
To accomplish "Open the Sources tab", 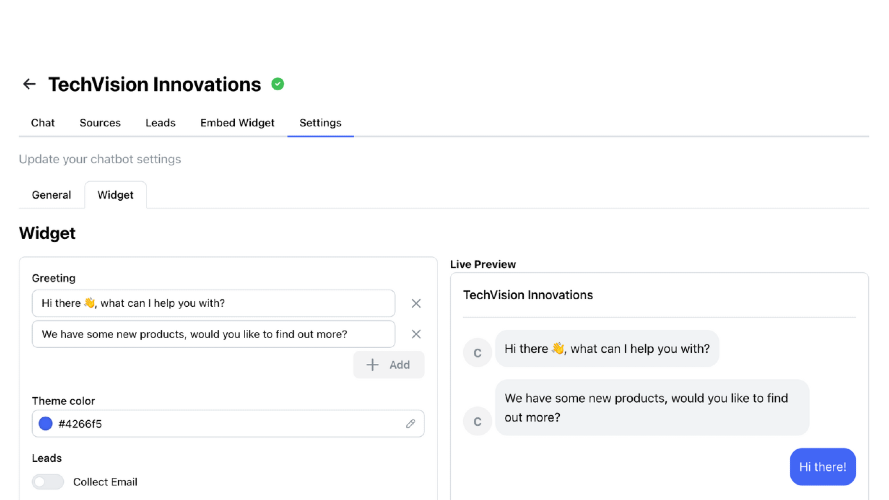I will (x=100, y=123).
